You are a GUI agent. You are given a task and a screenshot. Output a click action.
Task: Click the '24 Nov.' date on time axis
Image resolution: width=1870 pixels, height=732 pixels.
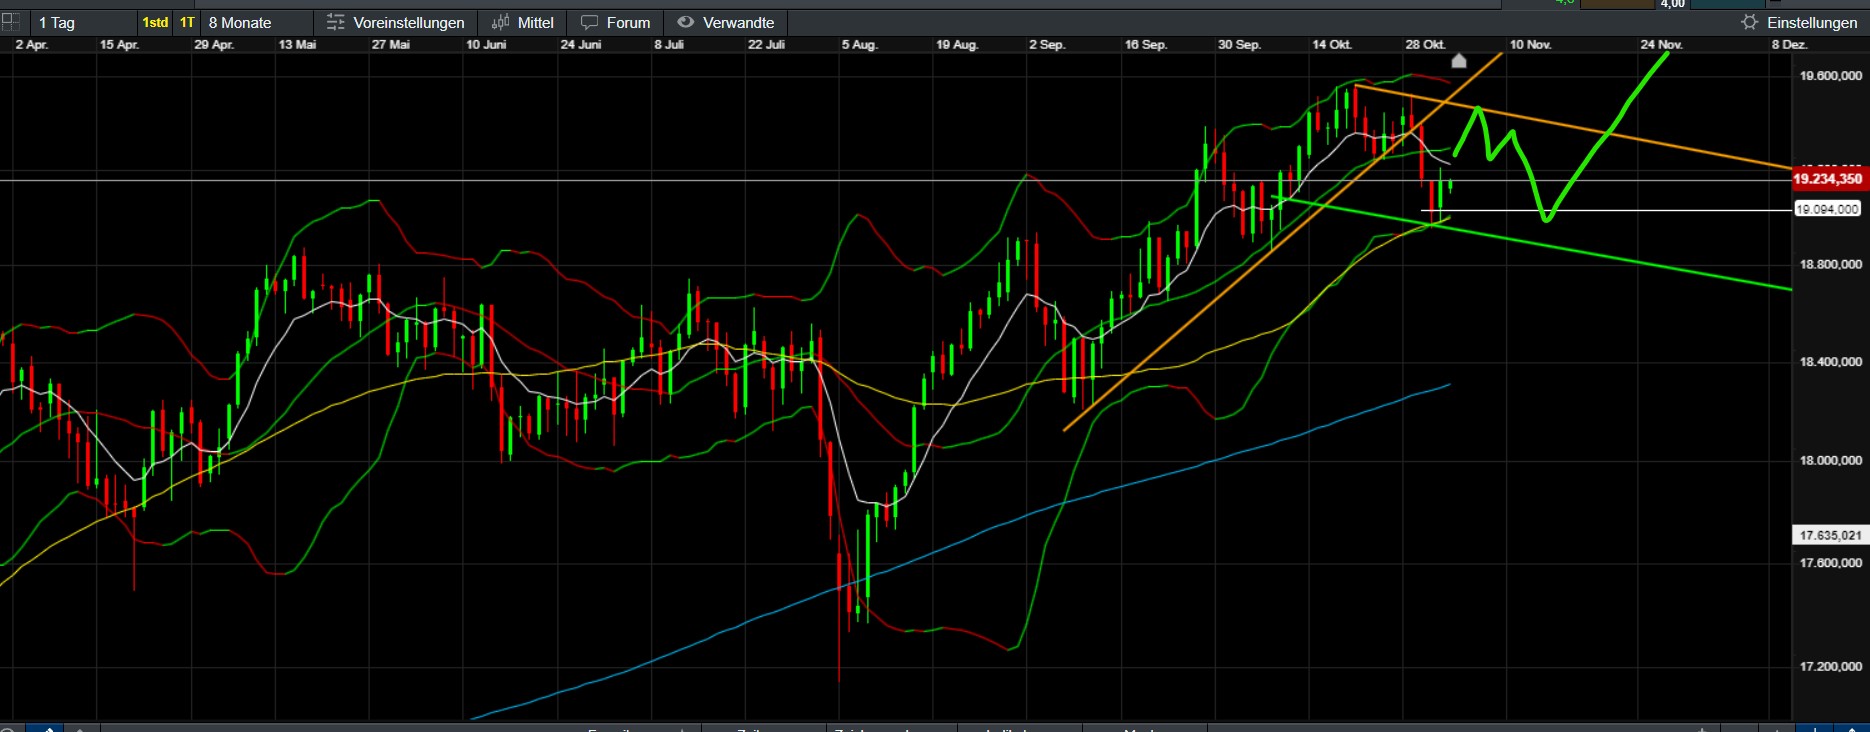(x=1661, y=45)
